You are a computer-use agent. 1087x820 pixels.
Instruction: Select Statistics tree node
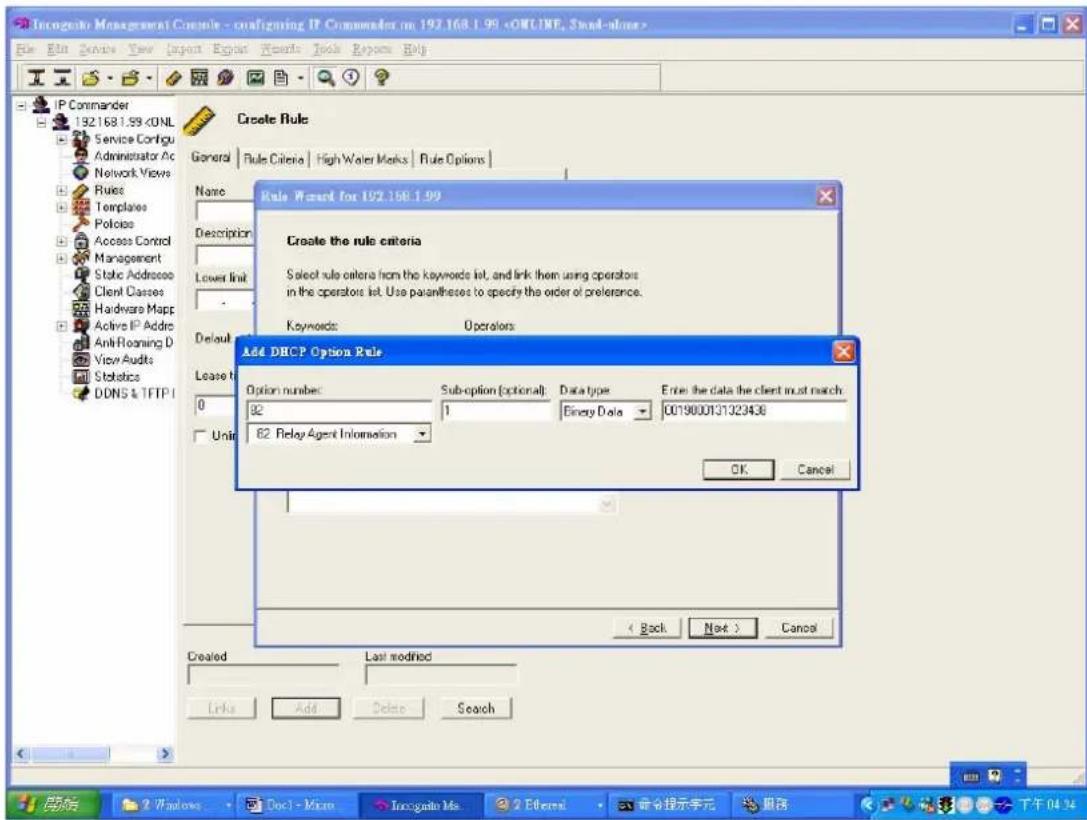pos(116,376)
